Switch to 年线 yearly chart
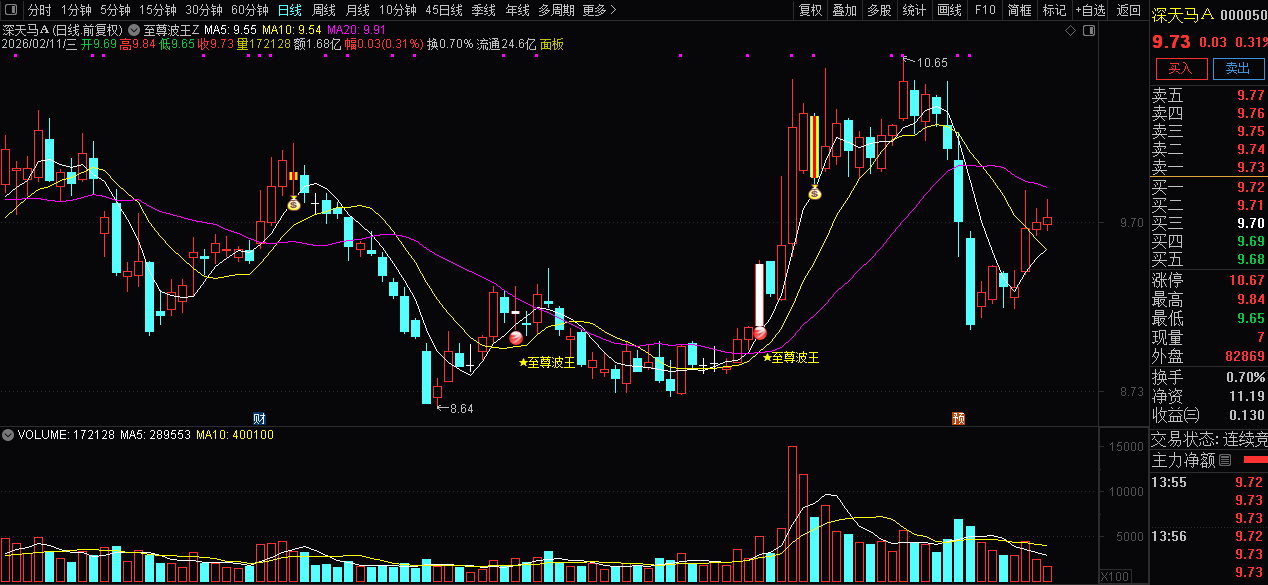The image size is (1268, 585). (518, 10)
